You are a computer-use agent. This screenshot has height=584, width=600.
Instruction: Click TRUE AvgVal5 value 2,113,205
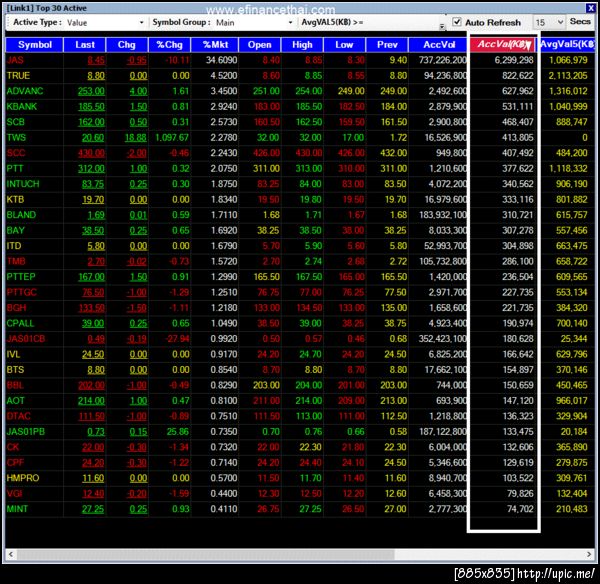point(567,75)
